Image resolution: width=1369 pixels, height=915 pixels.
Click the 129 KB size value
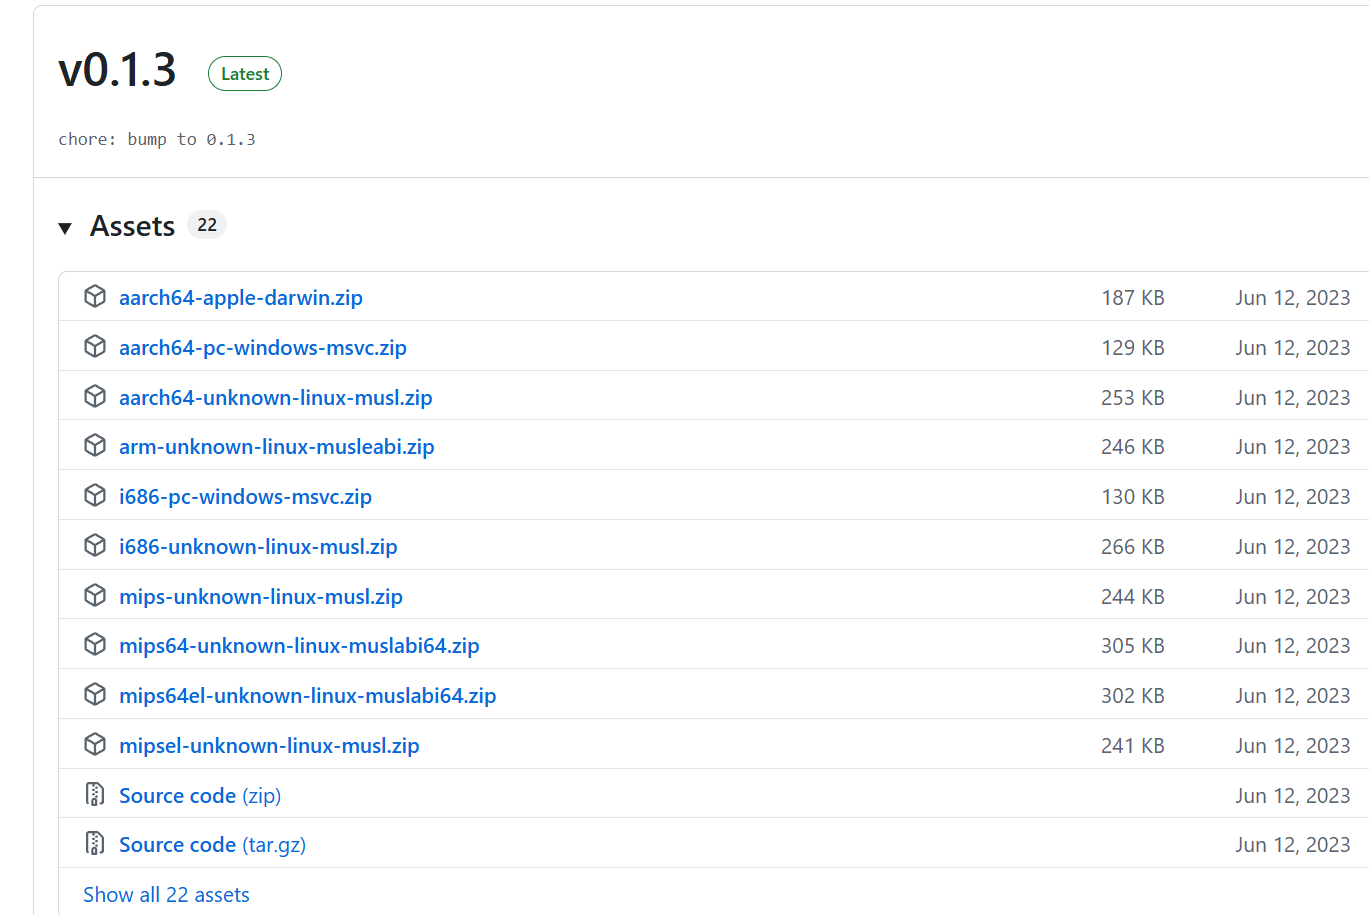(x=1133, y=348)
